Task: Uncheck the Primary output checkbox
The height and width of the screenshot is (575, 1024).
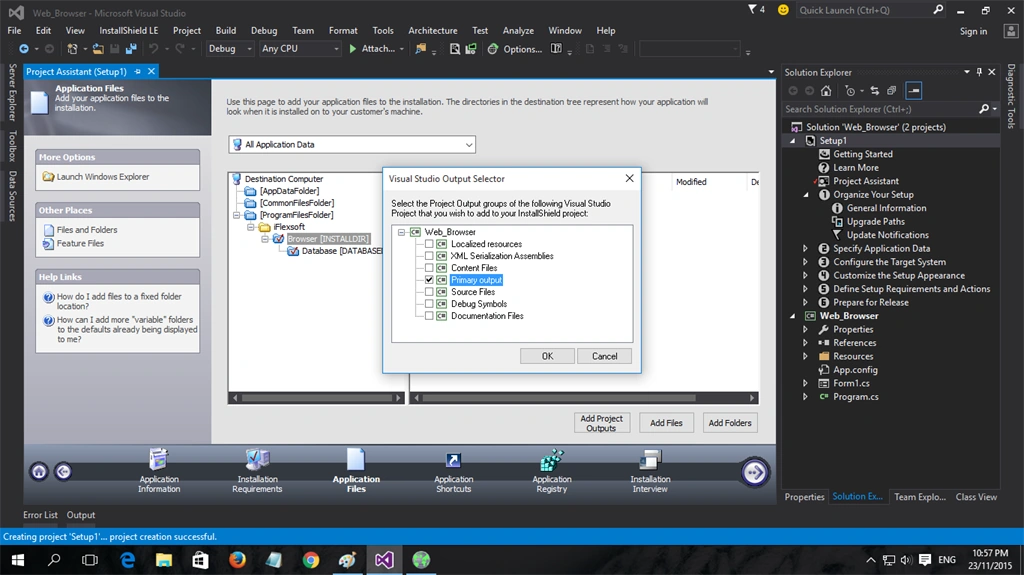Action: point(429,280)
